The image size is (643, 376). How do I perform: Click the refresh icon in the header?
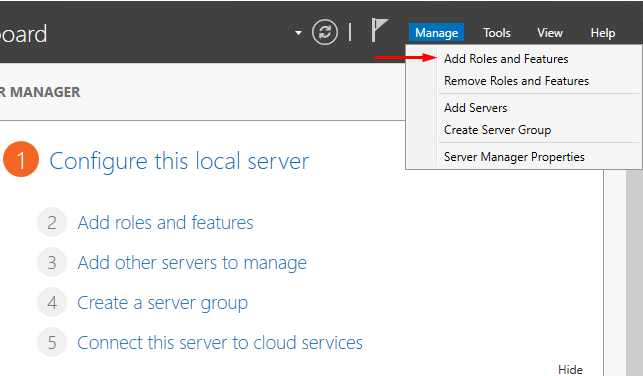[325, 32]
